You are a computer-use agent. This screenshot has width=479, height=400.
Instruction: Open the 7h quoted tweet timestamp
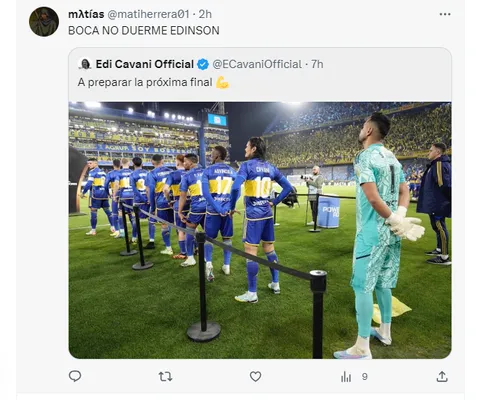(317, 64)
